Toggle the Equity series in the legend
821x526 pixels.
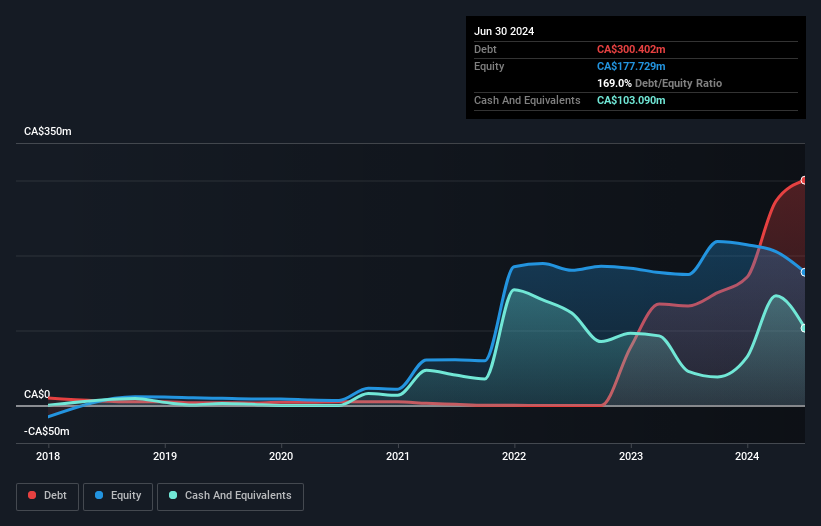118,496
